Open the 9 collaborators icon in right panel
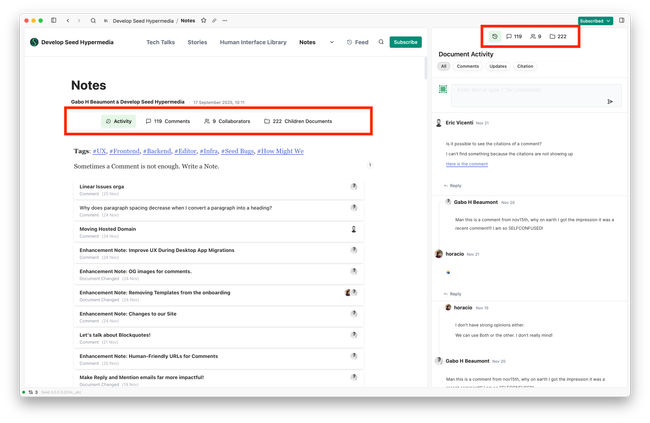Image resolution: width=650 pixels, height=423 pixels. click(534, 36)
